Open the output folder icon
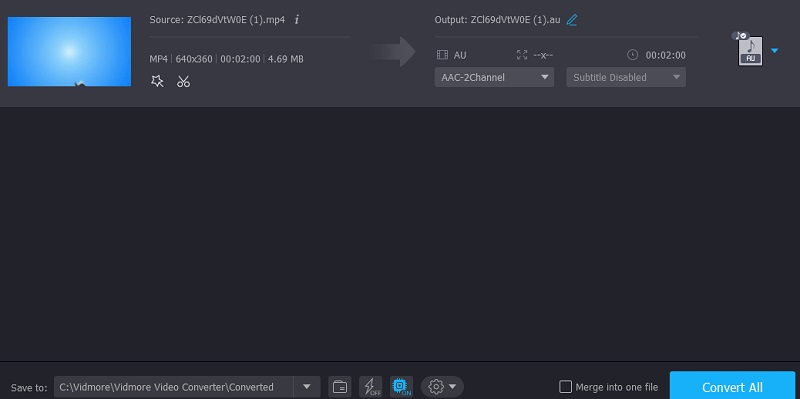This screenshot has height=399, width=800. (340, 387)
